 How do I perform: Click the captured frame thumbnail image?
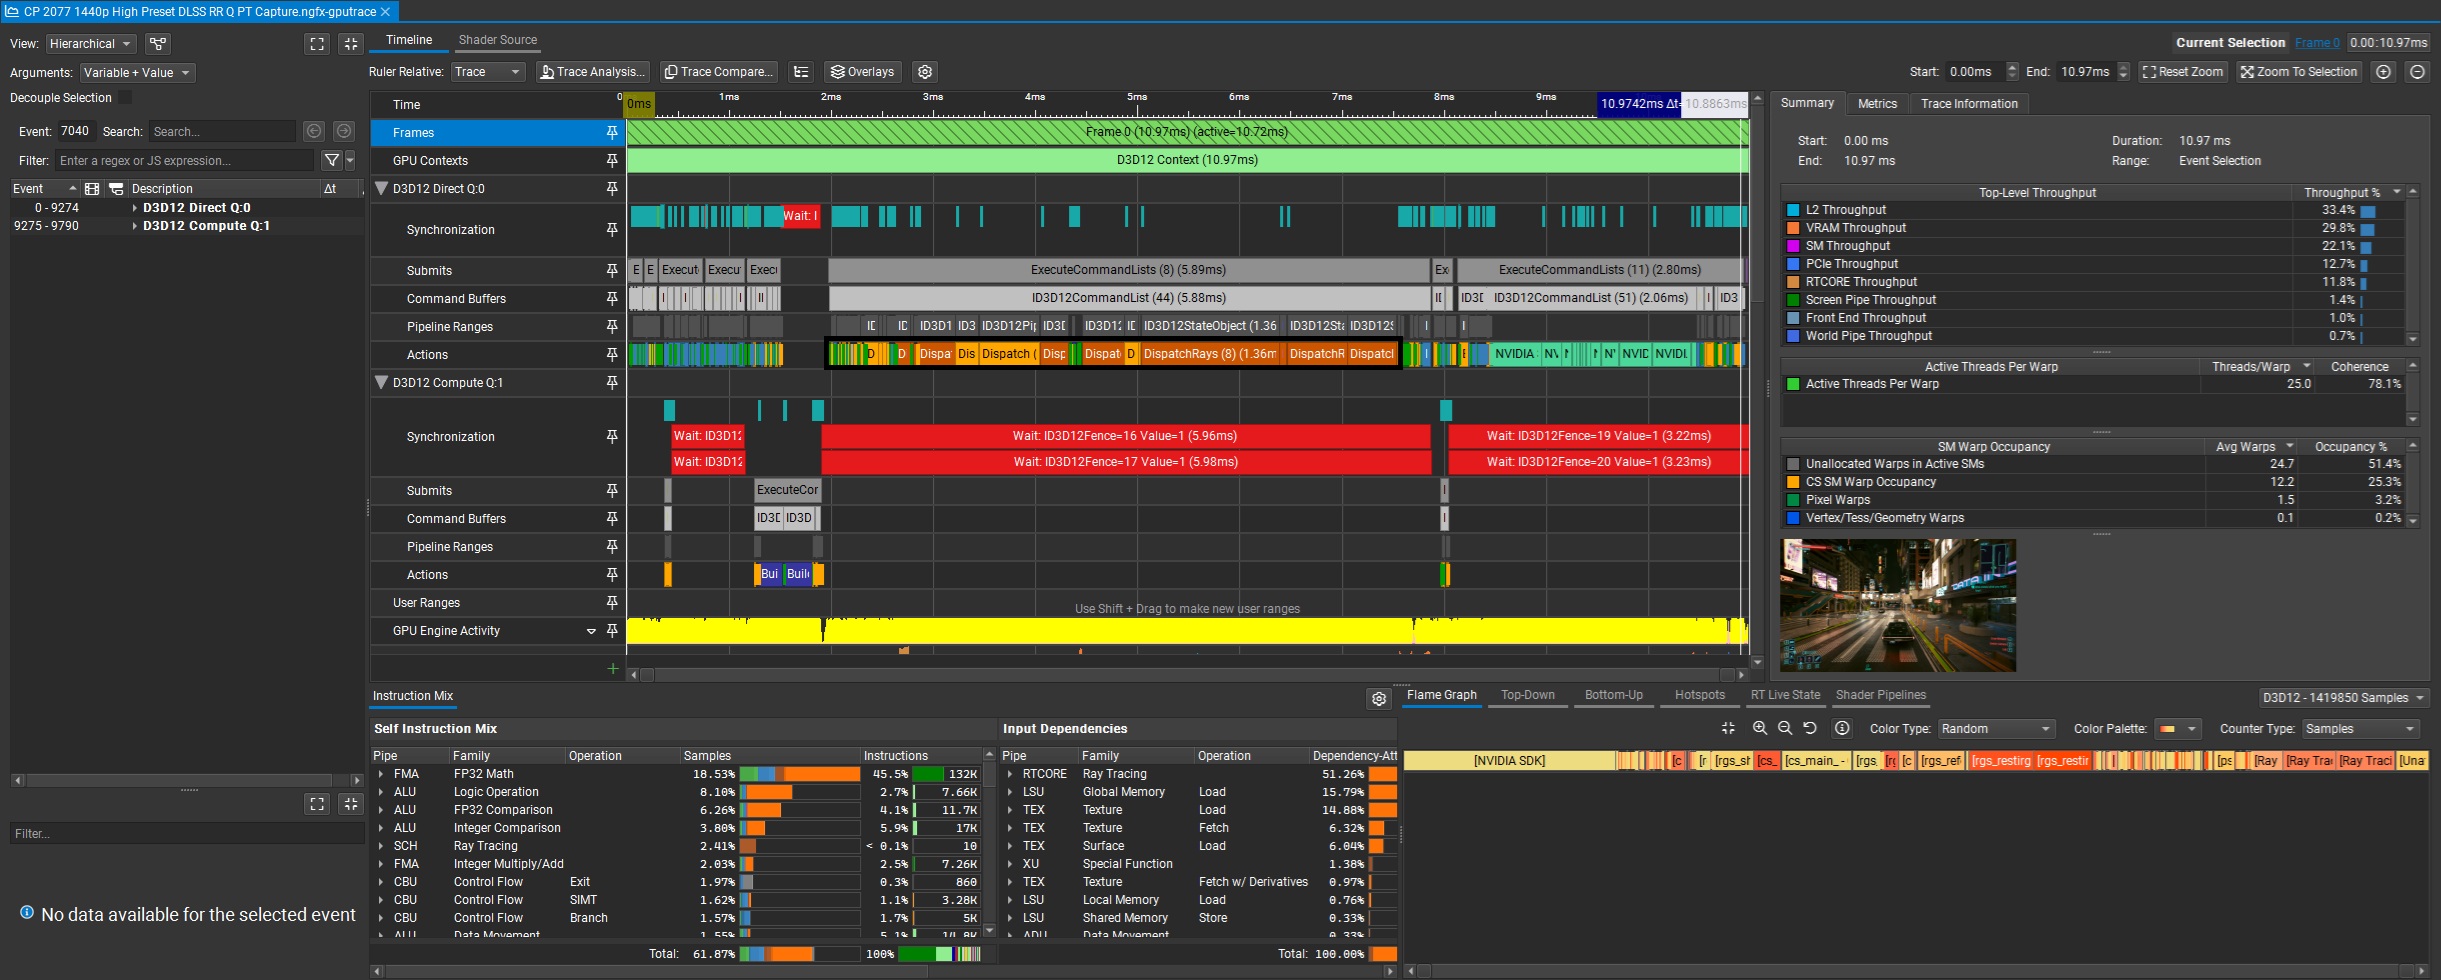point(1897,605)
